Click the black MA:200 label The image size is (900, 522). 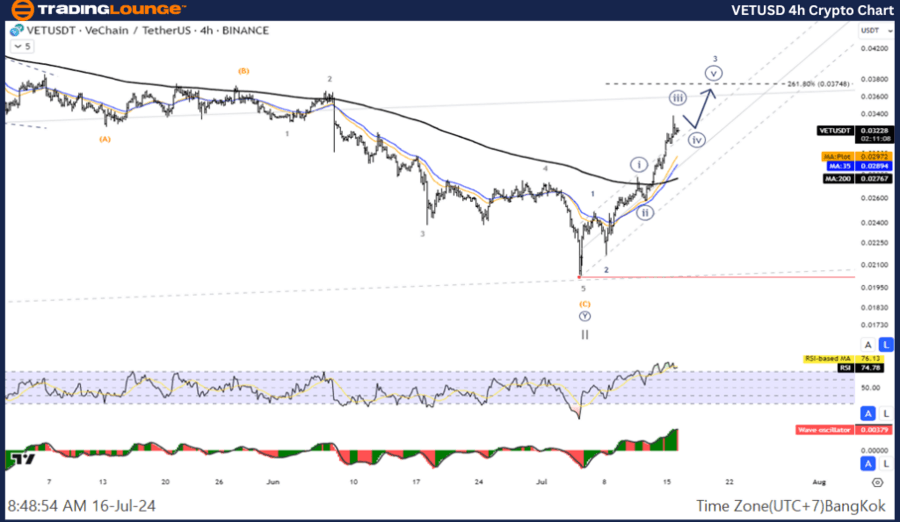pos(839,179)
